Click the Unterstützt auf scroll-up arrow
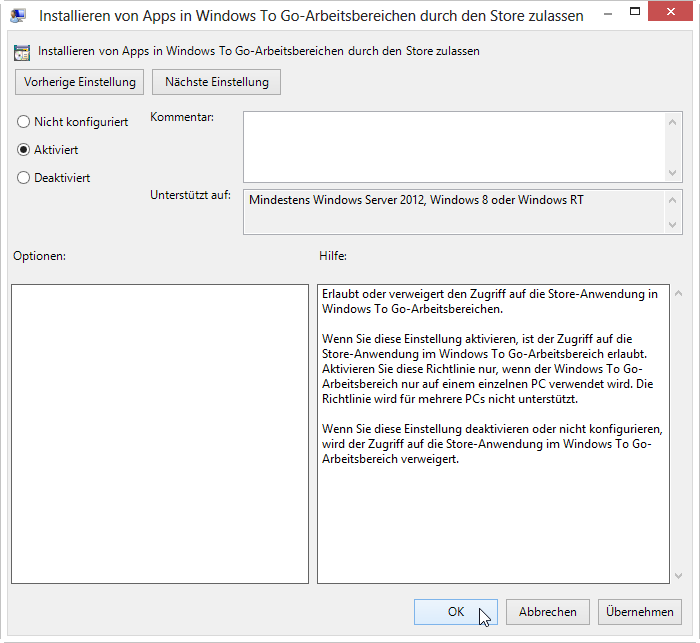Image resolution: width=700 pixels, height=643 pixels. 674,198
